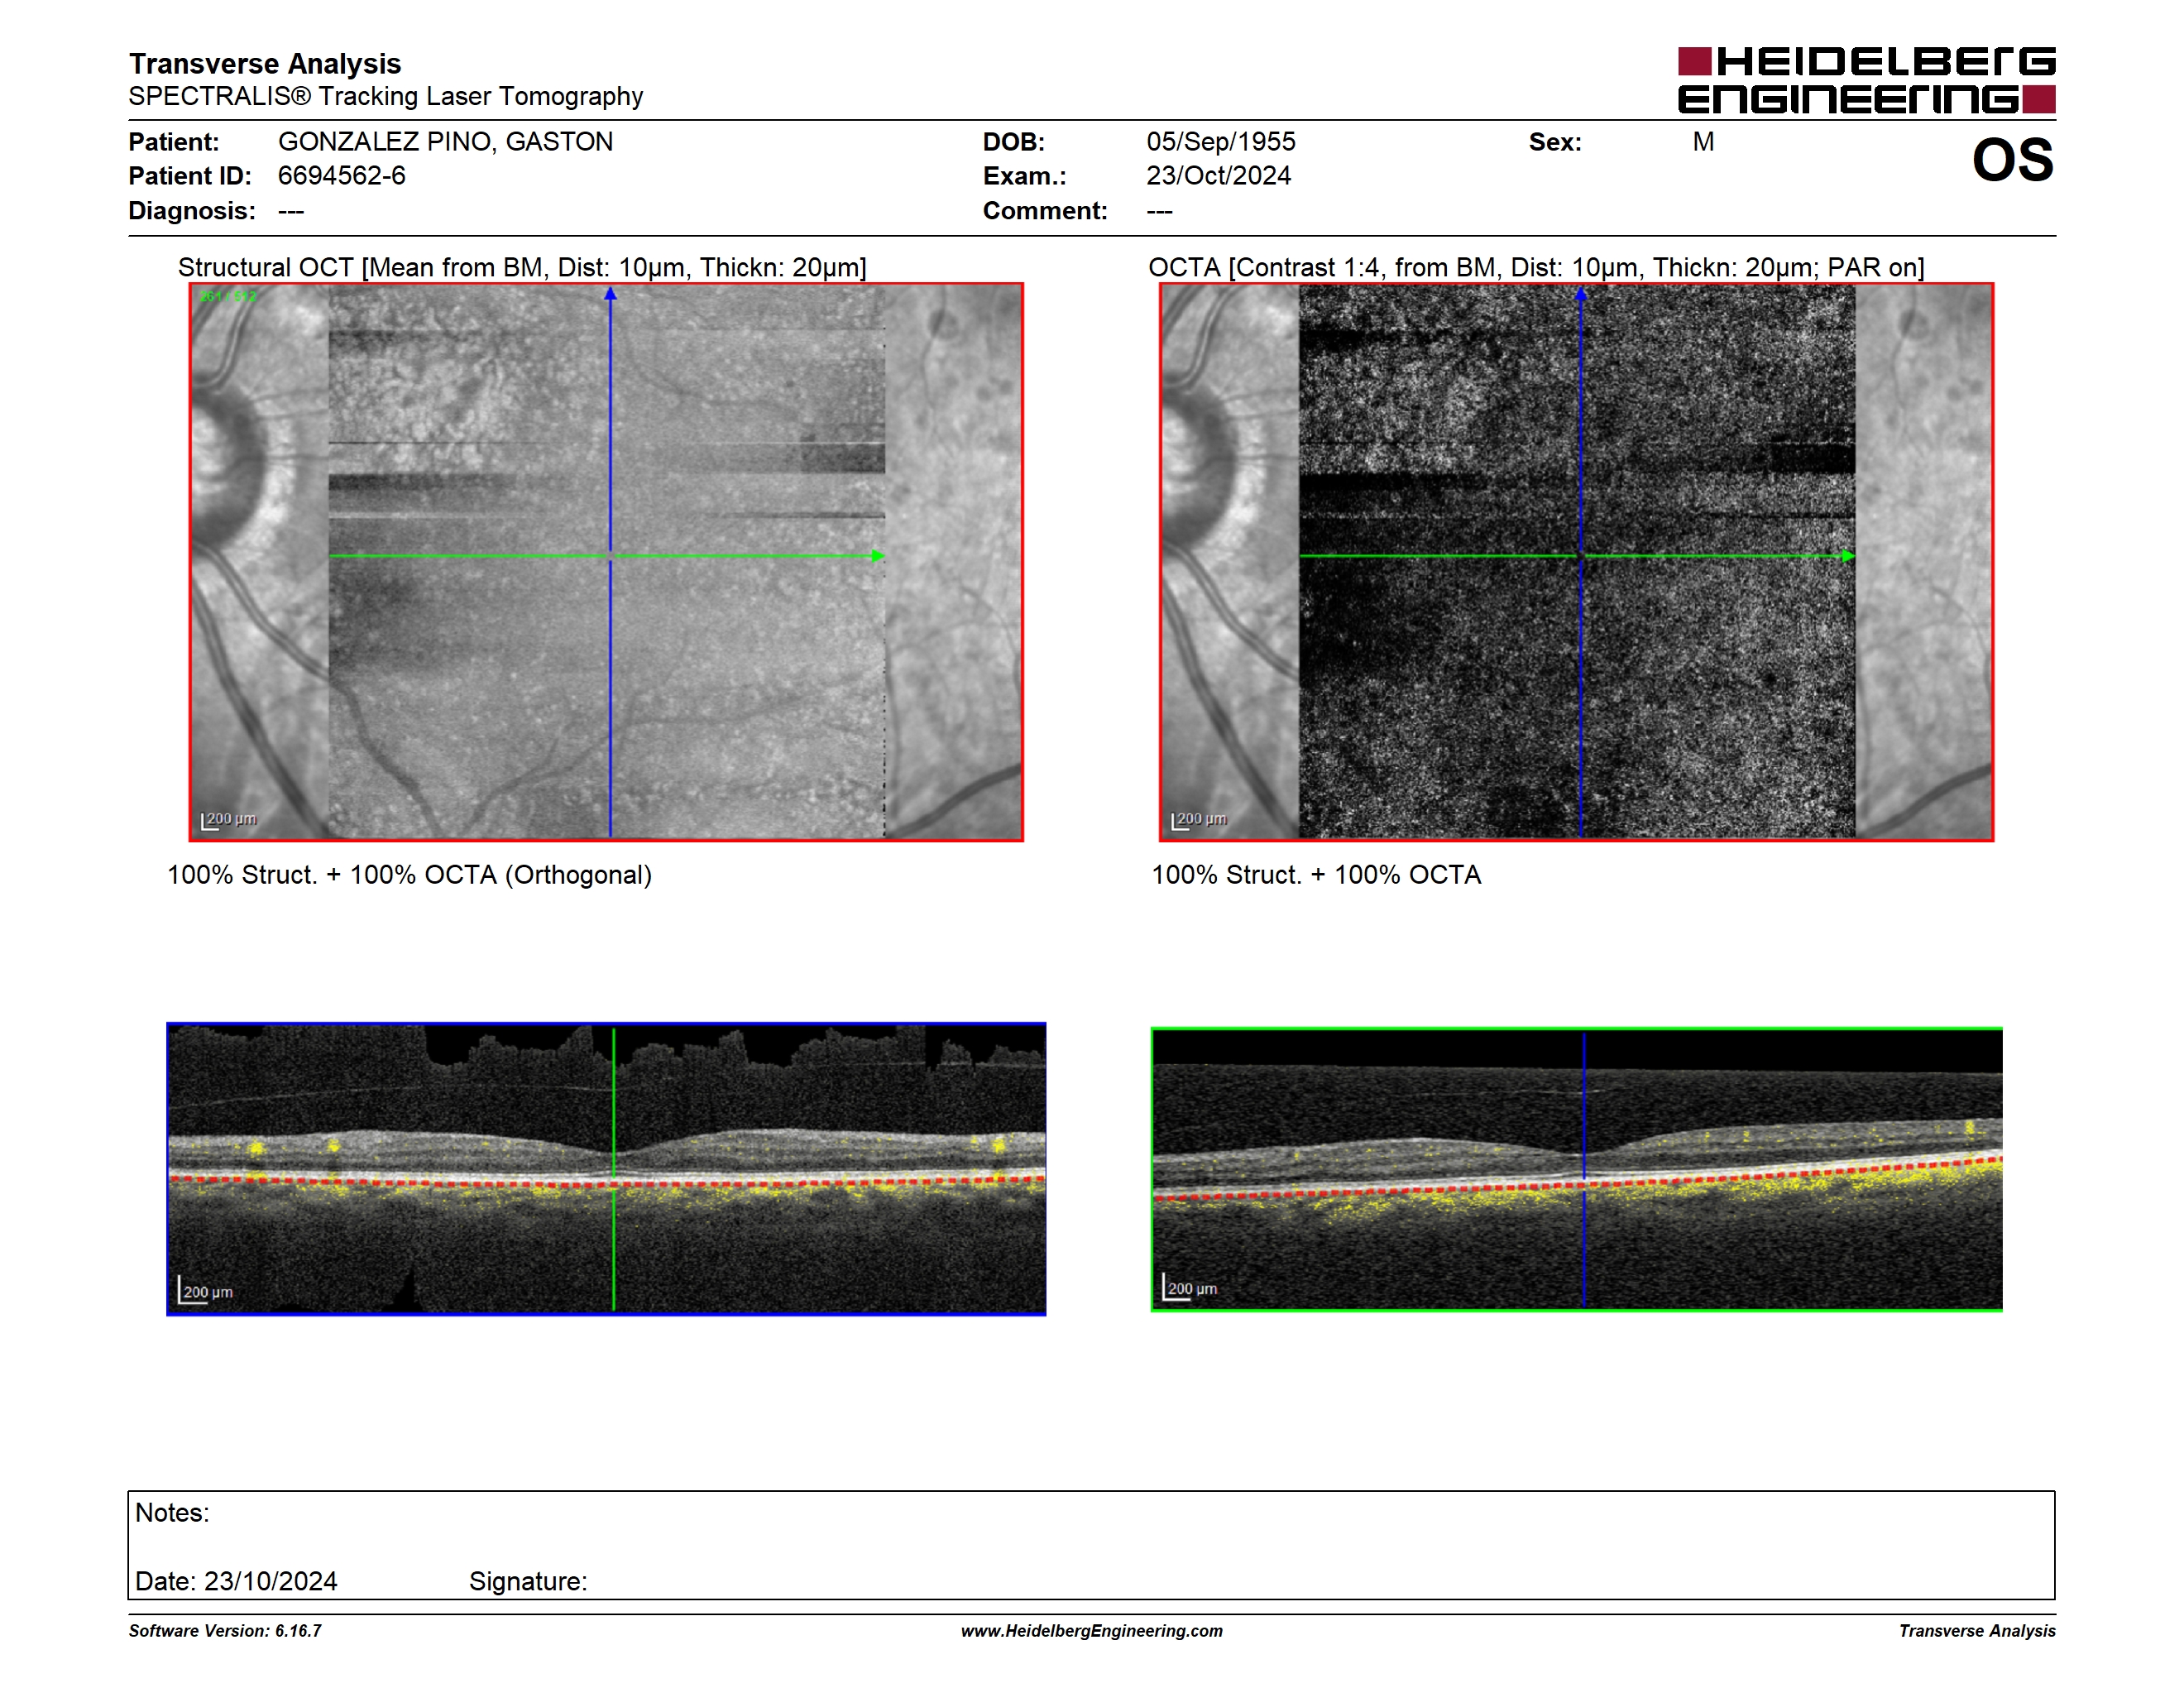
Task: Click the Exam date 23/Oct/2024
Action: click(x=1219, y=176)
